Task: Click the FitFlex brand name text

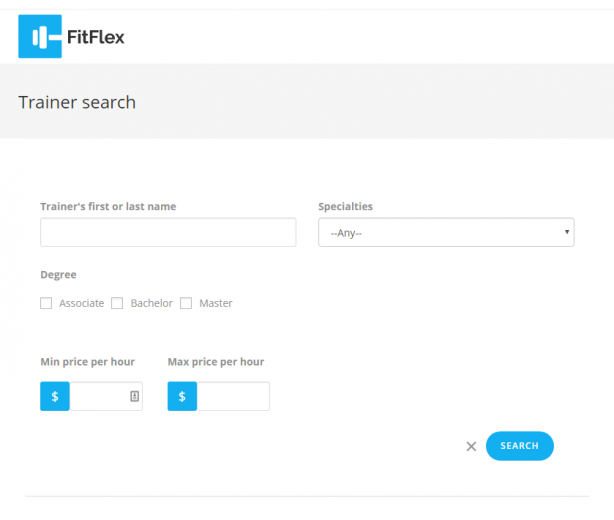Action: (x=96, y=37)
